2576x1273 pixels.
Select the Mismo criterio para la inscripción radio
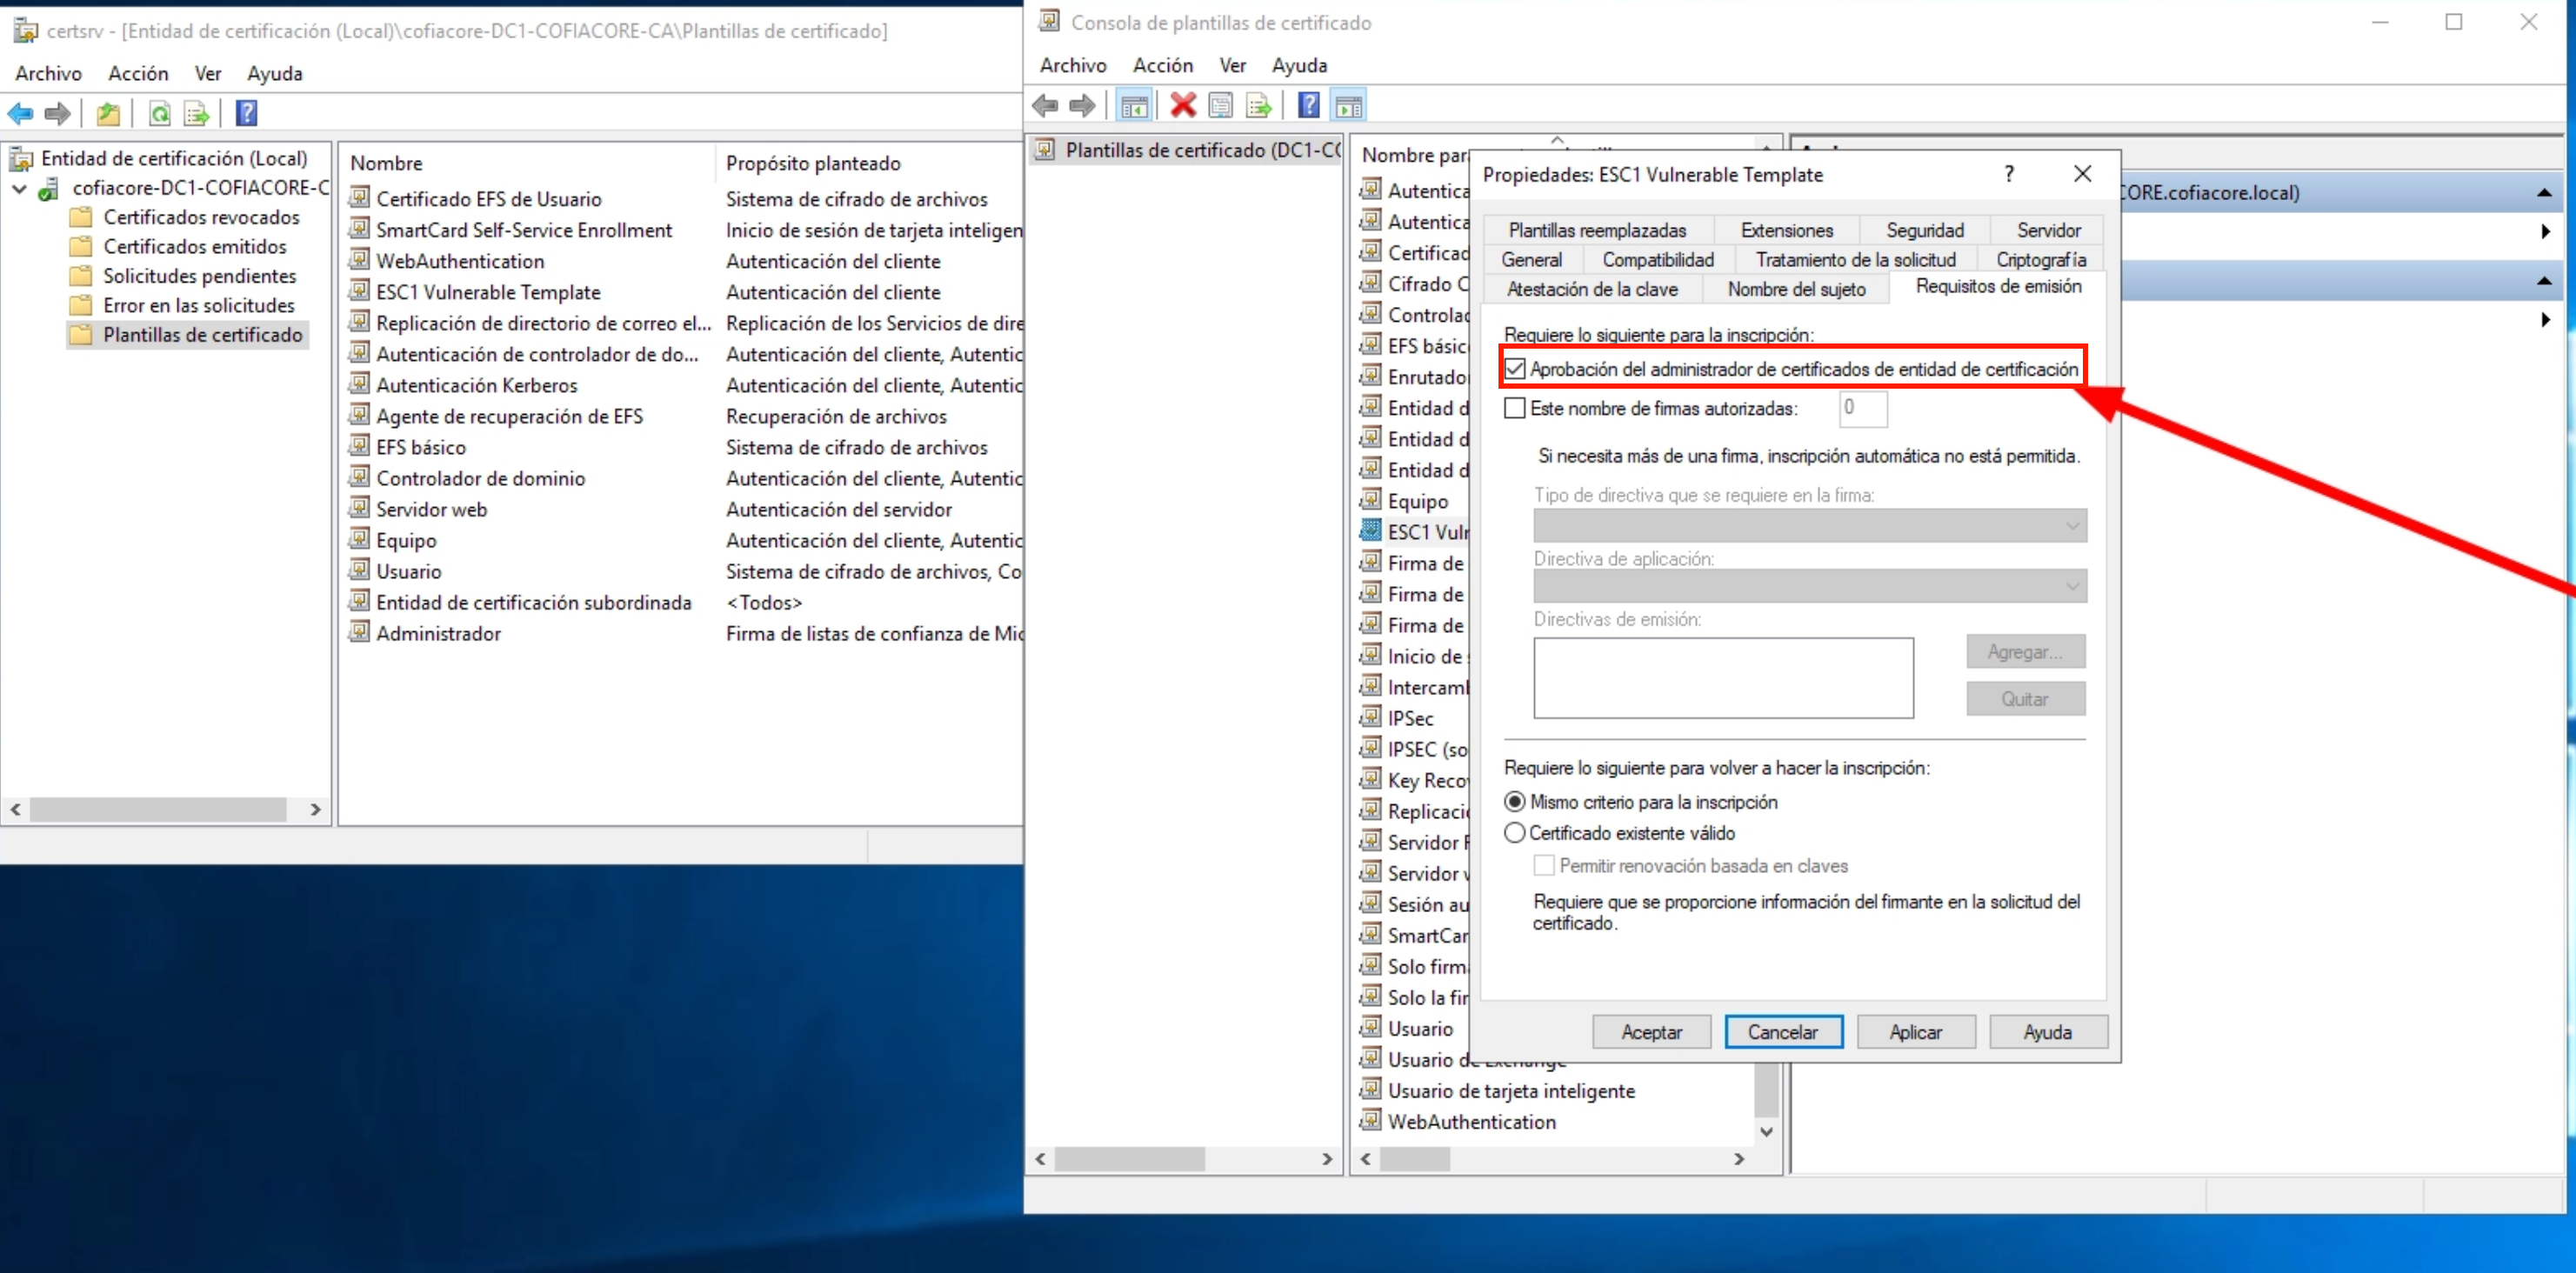tap(1515, 802)
